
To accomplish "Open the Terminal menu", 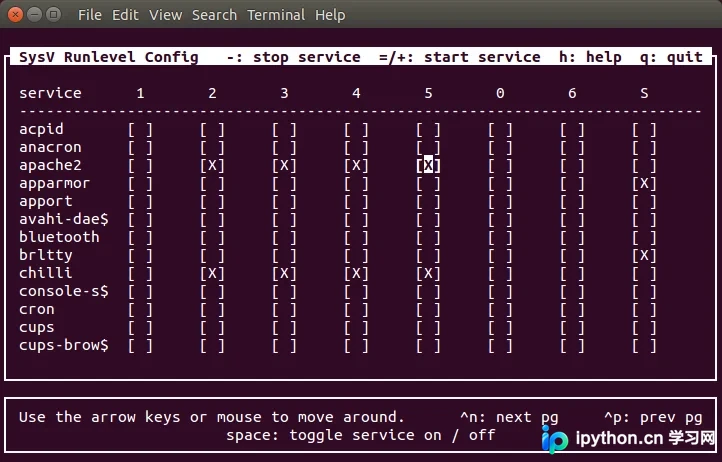I will click(x=276, y=15).
